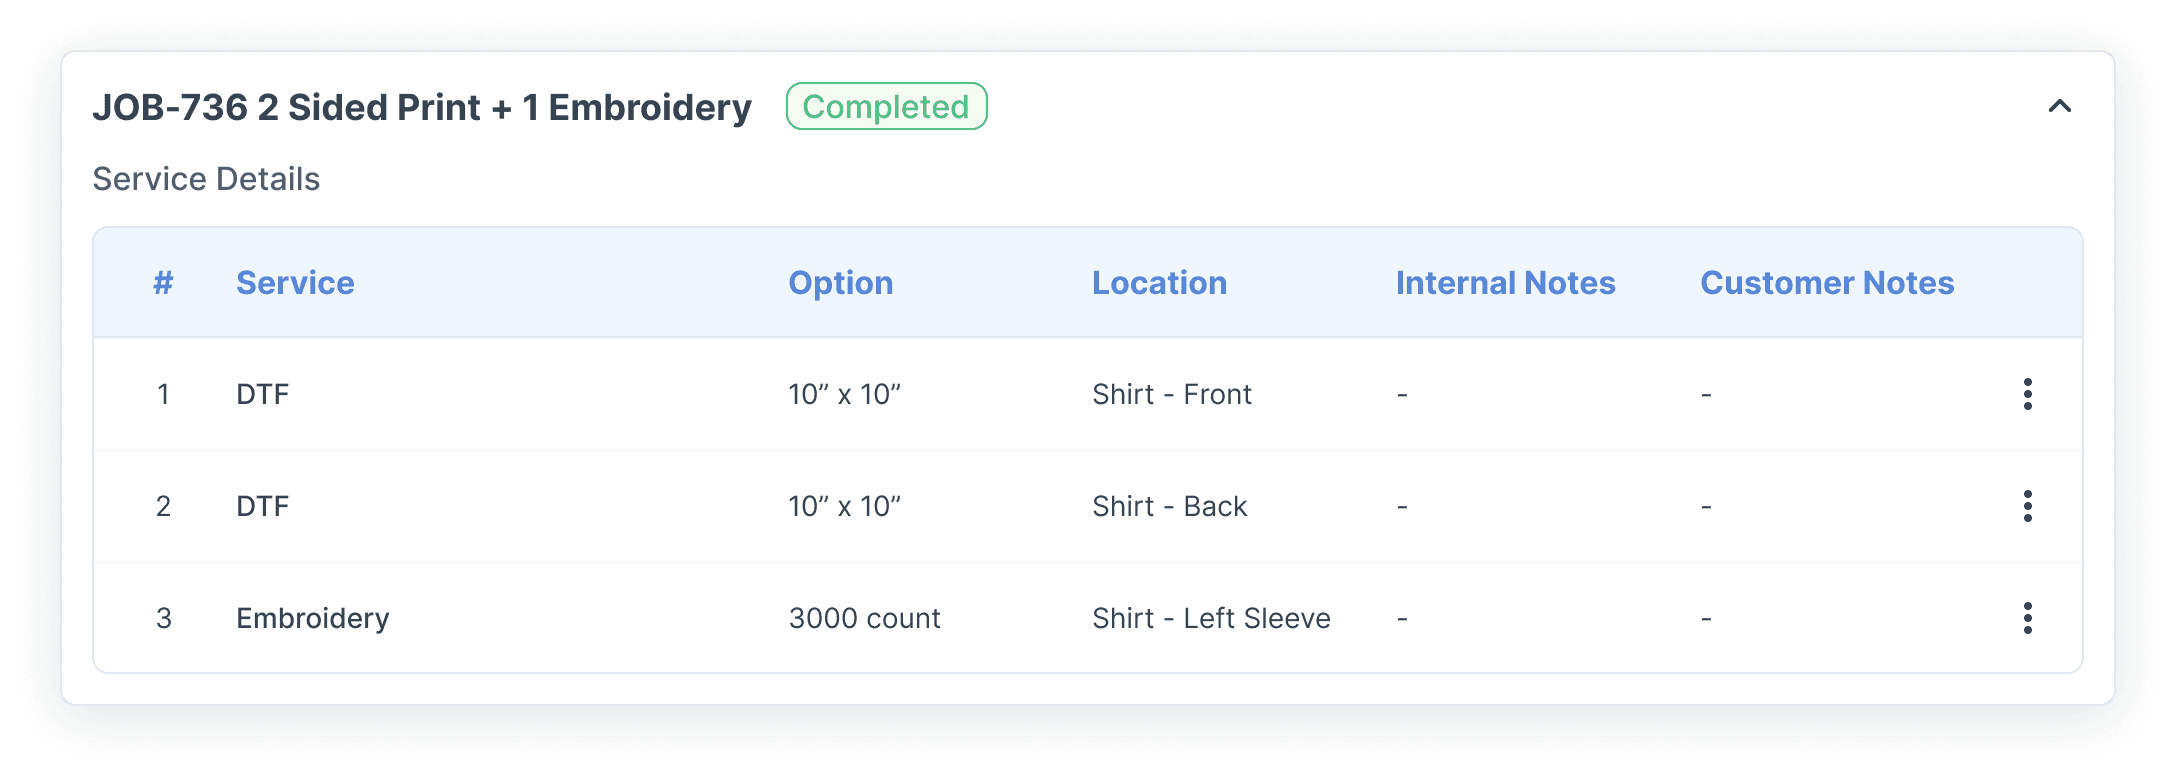Click the Shirt - Front location cell
Image resolution: width=2176 pixels, height=776 pixels.
click(x=1171, y=394)
